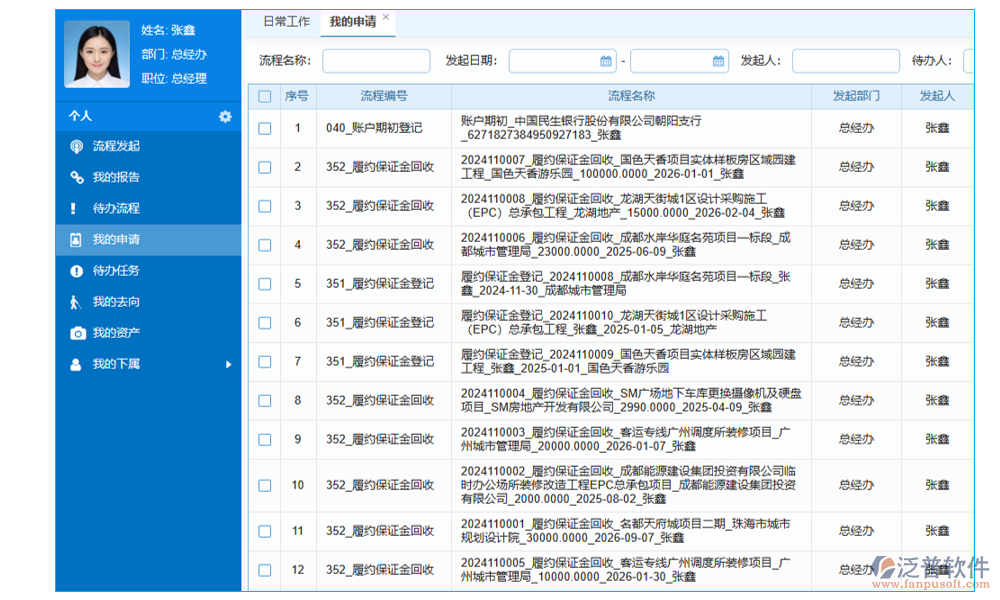Image resolution: width=1000 pixels, height=600 pixels.
Task: Open settings gear in 个人 header
Action: point(225,116)
